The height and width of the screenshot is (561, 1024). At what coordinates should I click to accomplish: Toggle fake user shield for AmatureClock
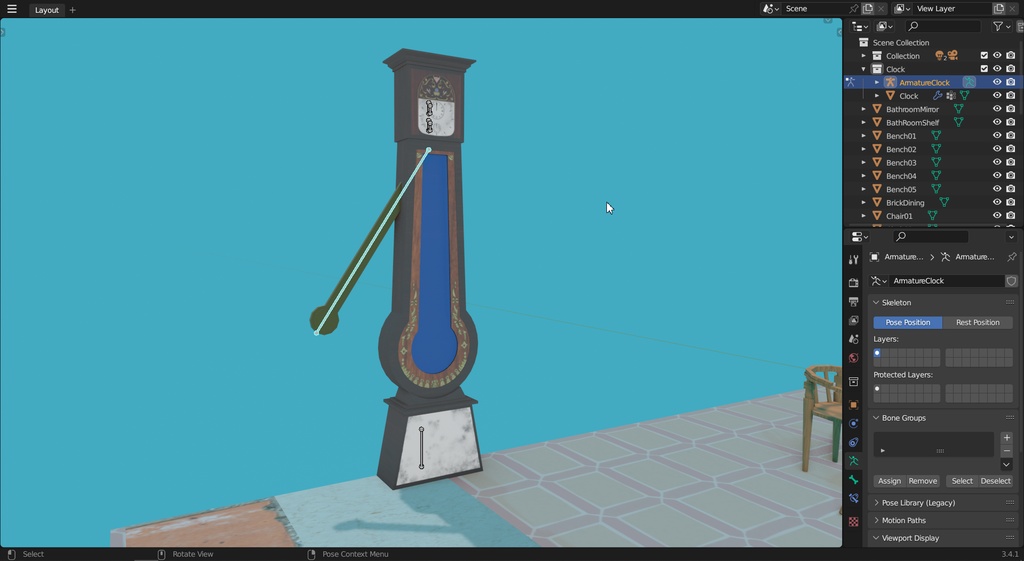coord(1012,281)
